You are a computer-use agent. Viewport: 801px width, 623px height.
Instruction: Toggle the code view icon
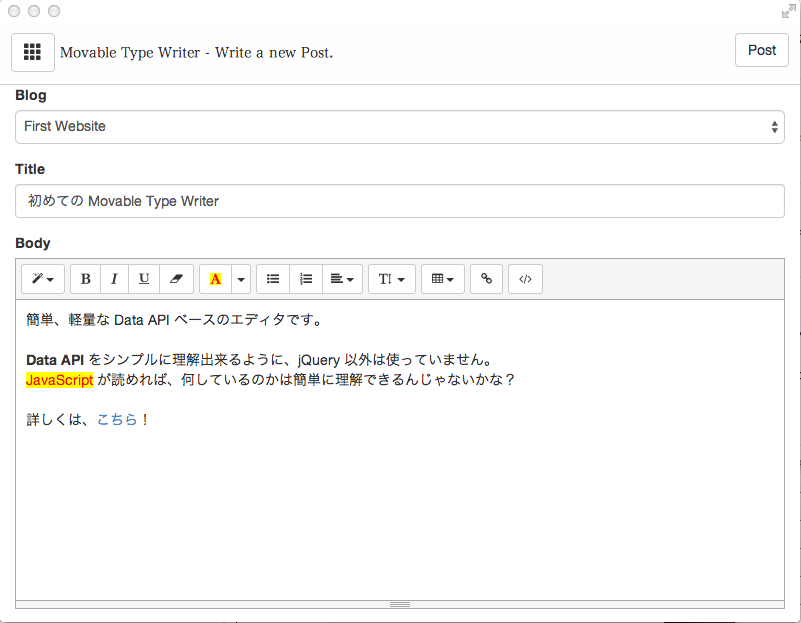click(525, 279)
